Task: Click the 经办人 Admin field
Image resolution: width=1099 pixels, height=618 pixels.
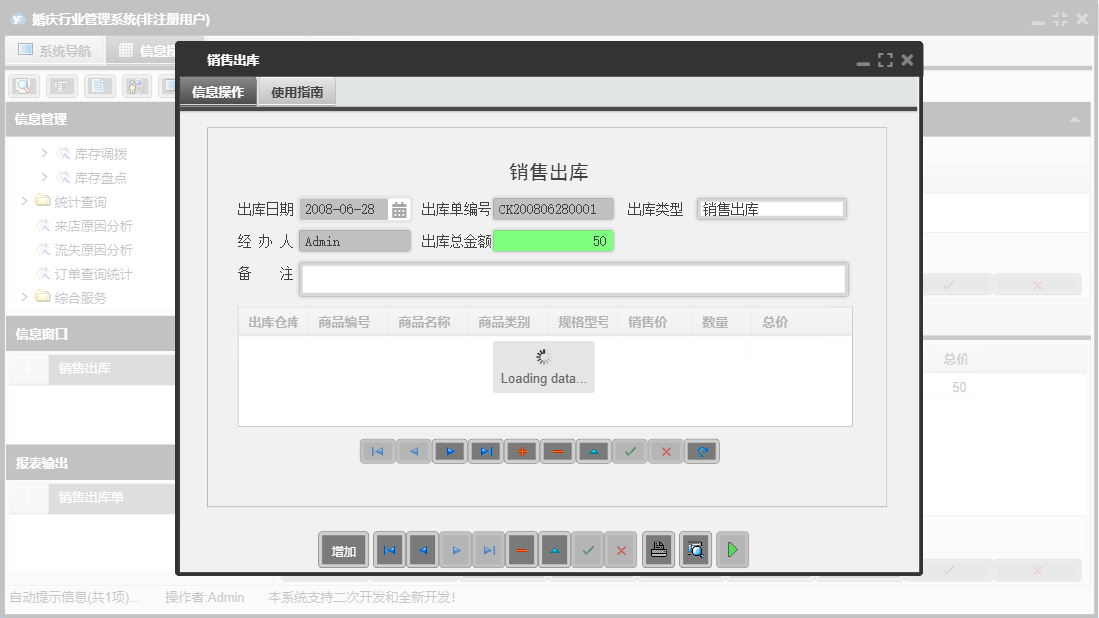Action: [355, 241]
